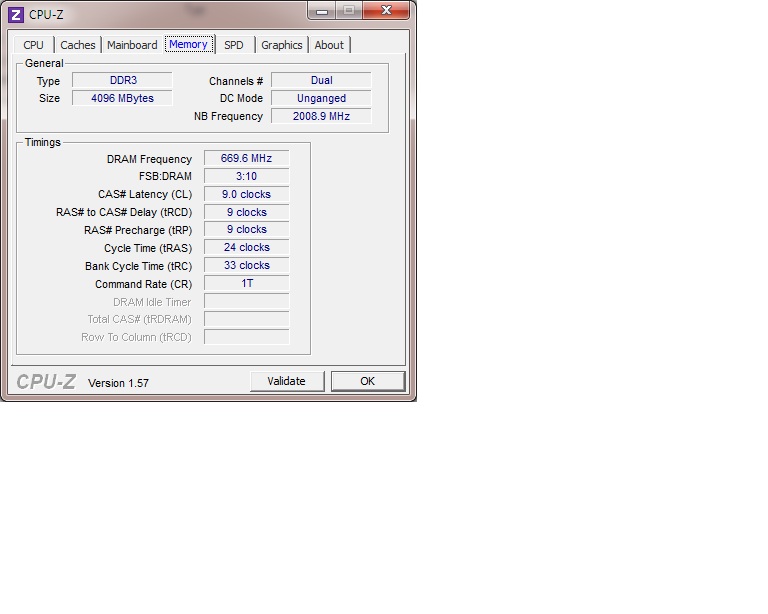The width and height of the screenshot is (768, 614).
Task: Select the 24 clocks tRAS value
Action: [x=246, y=247]
